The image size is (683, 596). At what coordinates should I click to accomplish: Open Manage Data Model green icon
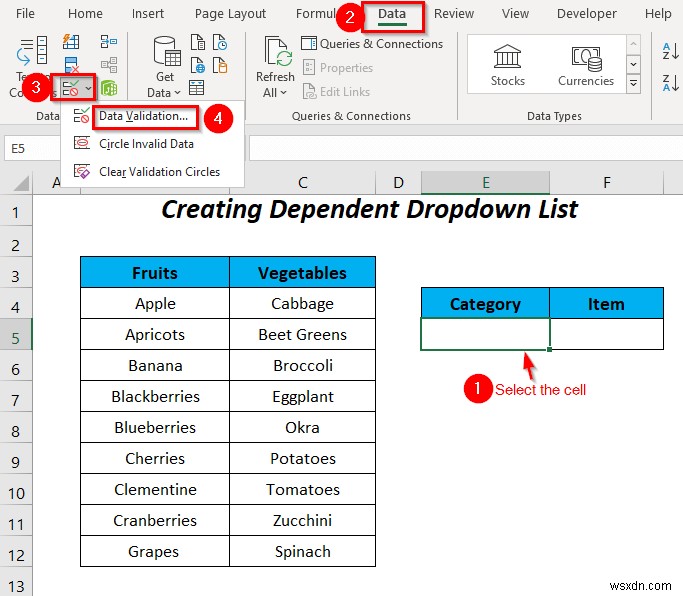click(108, 88)
